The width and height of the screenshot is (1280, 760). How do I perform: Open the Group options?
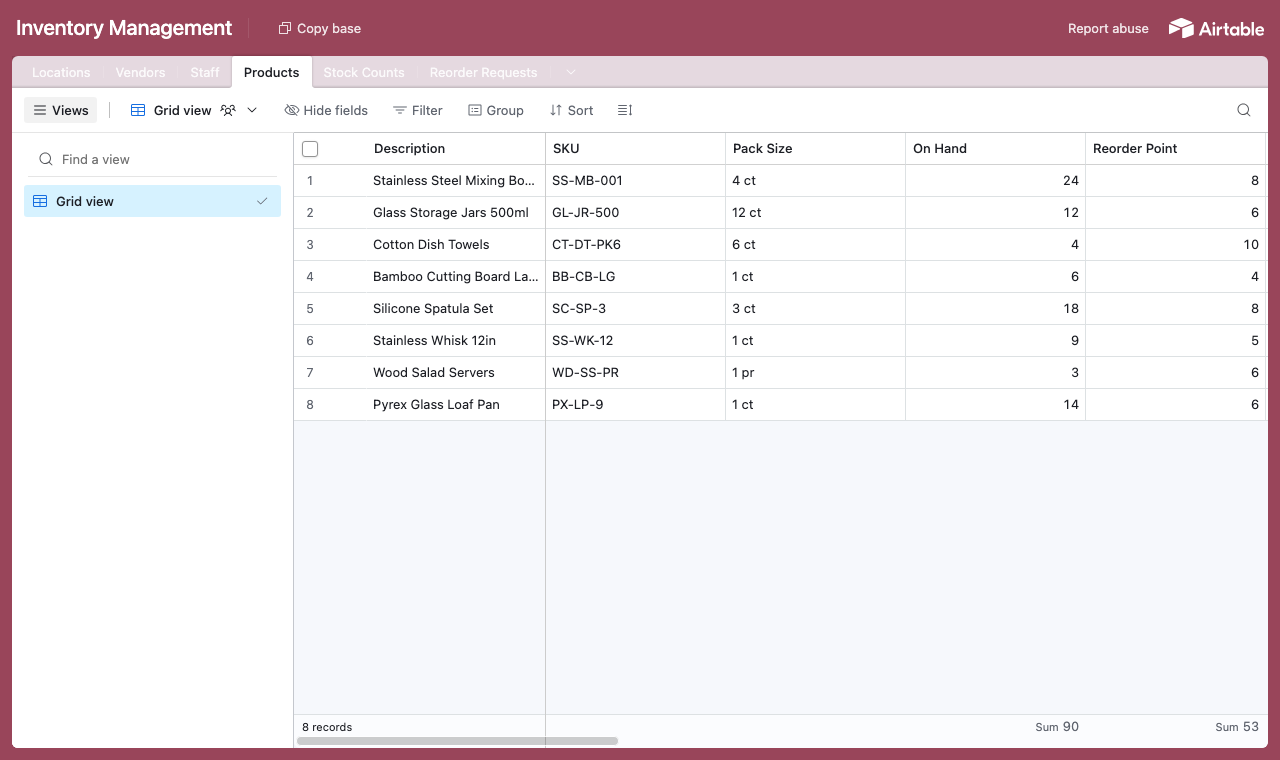[x=496, y=110]
